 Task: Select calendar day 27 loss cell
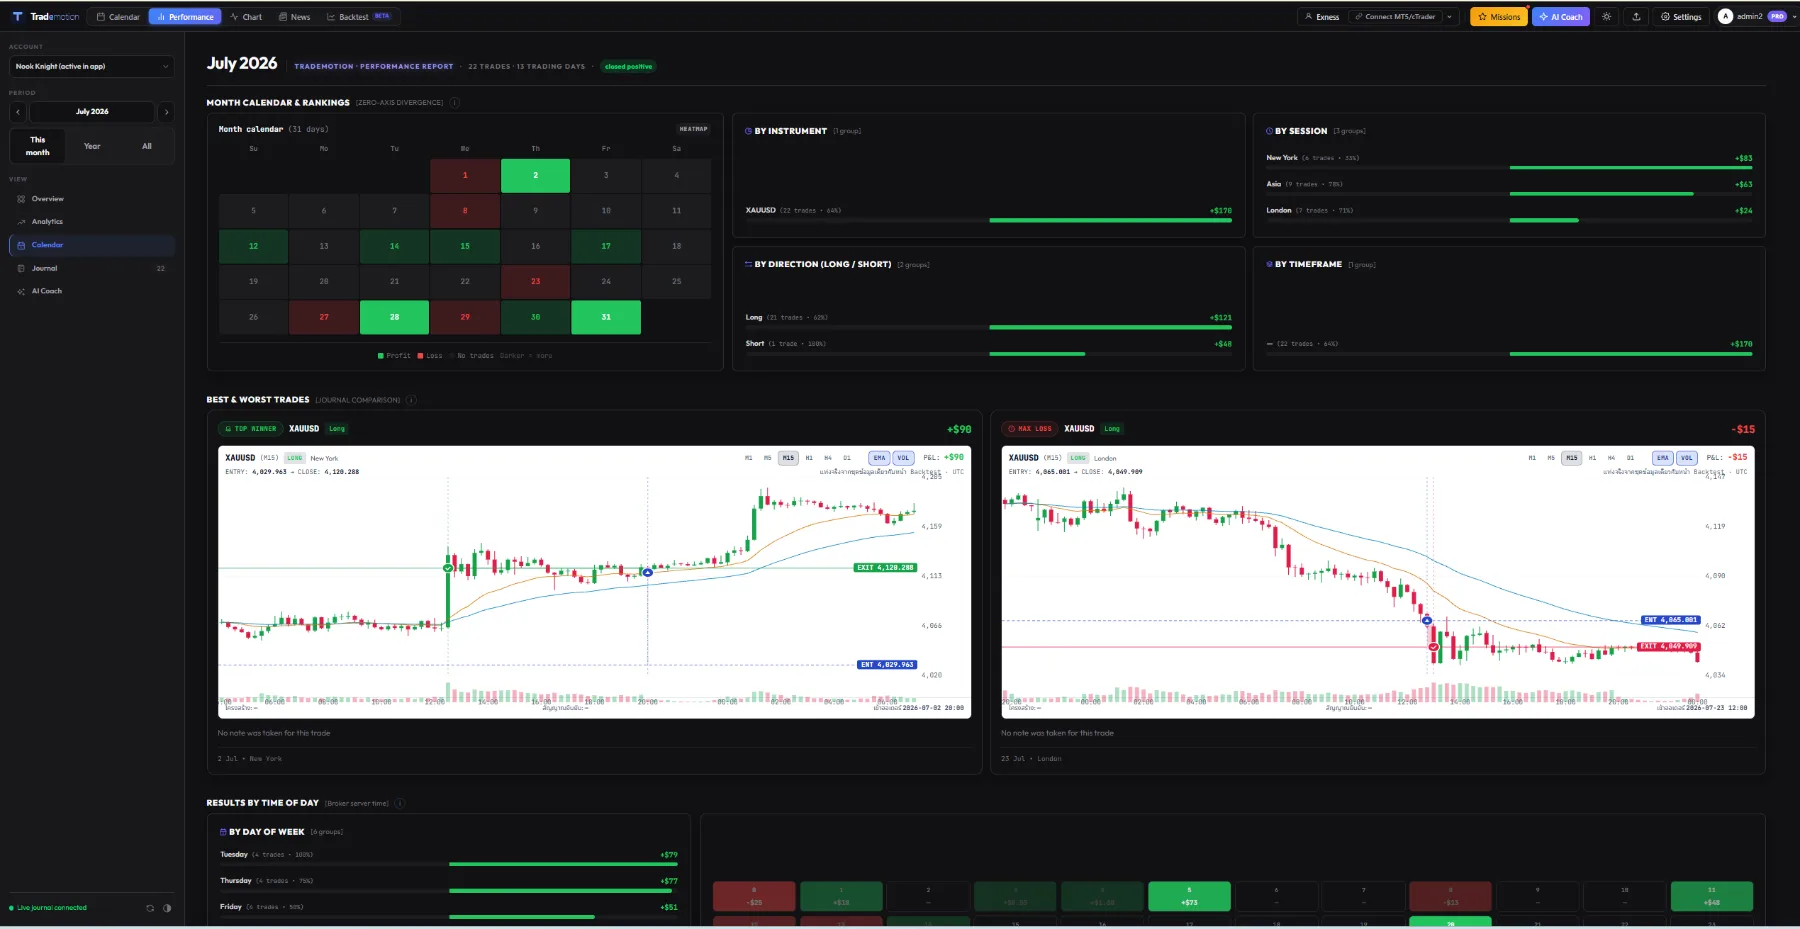click(x=324, y=317)
